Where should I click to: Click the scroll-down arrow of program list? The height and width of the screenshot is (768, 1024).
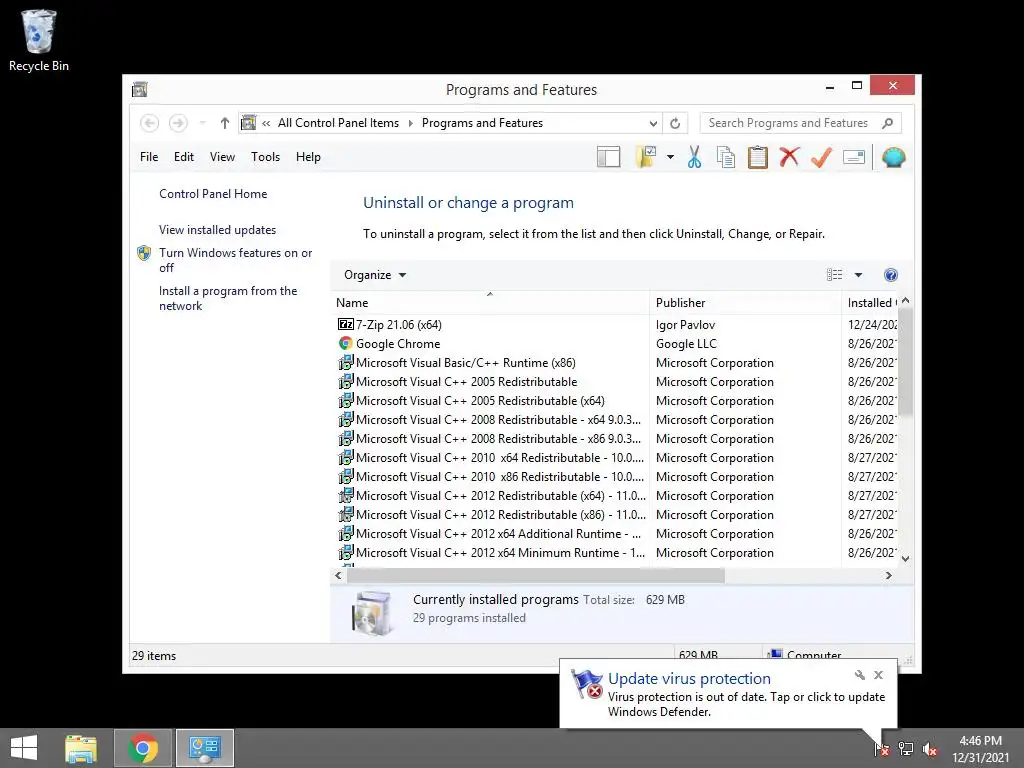coord(905,558)
